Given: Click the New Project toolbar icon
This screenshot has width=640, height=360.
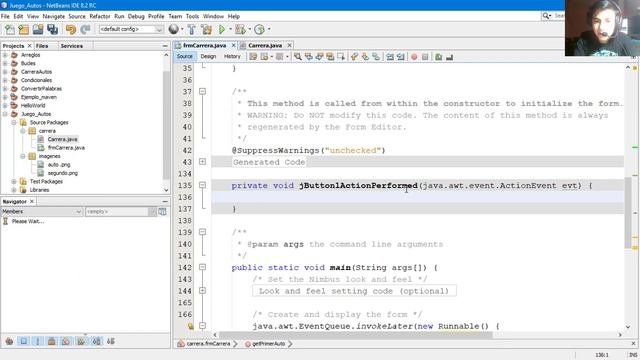Looking at the screenshot, I should point(24,29).
